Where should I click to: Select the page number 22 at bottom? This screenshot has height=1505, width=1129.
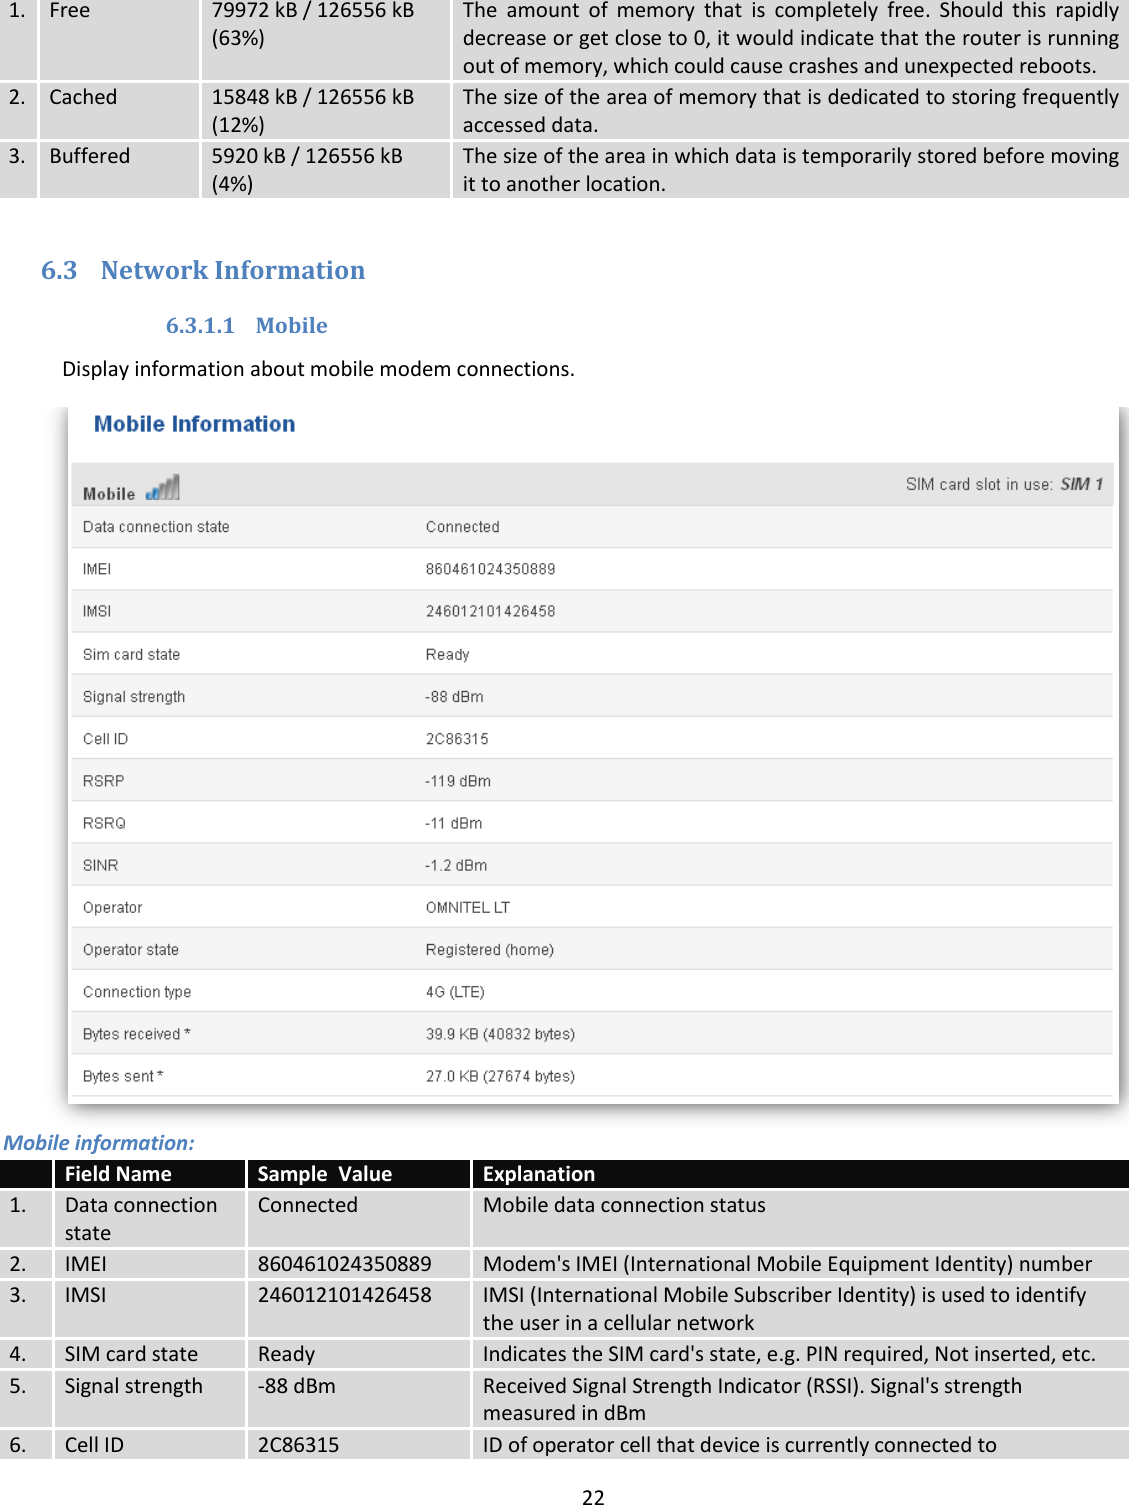(593, 1496)
